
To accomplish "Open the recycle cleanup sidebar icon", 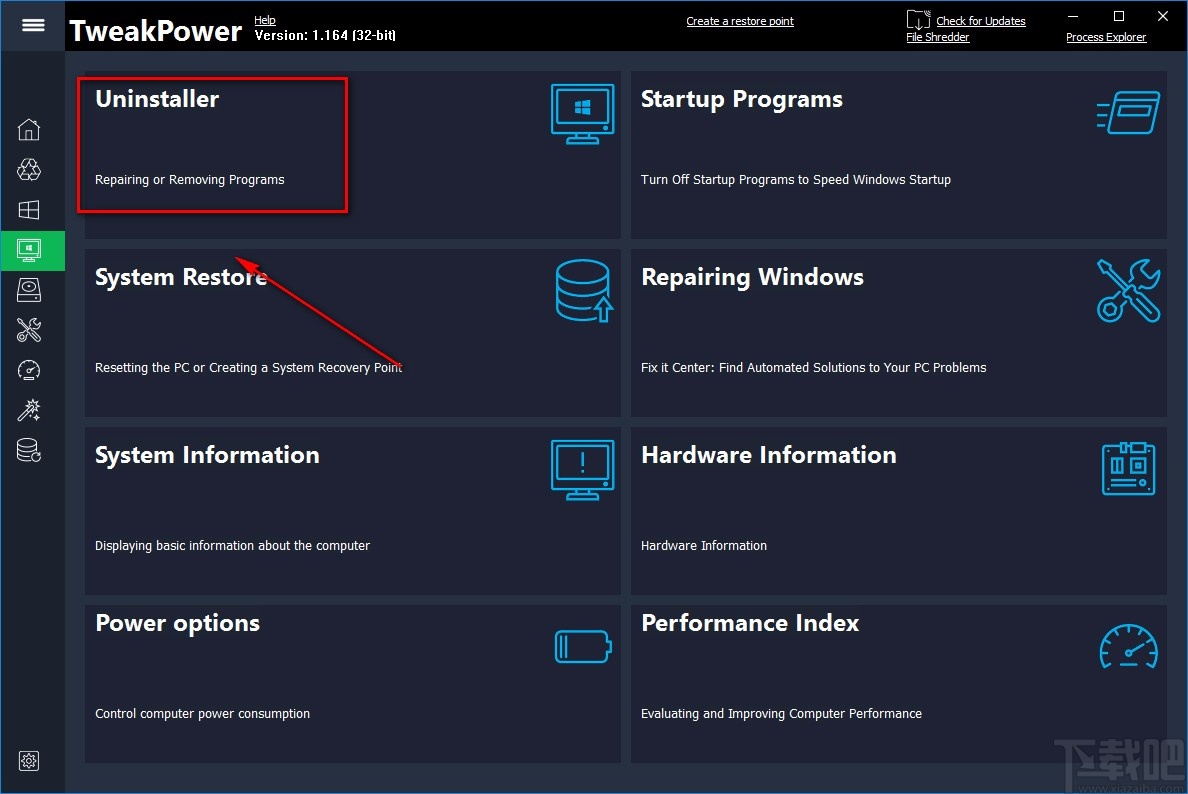I will pos(29,170).
